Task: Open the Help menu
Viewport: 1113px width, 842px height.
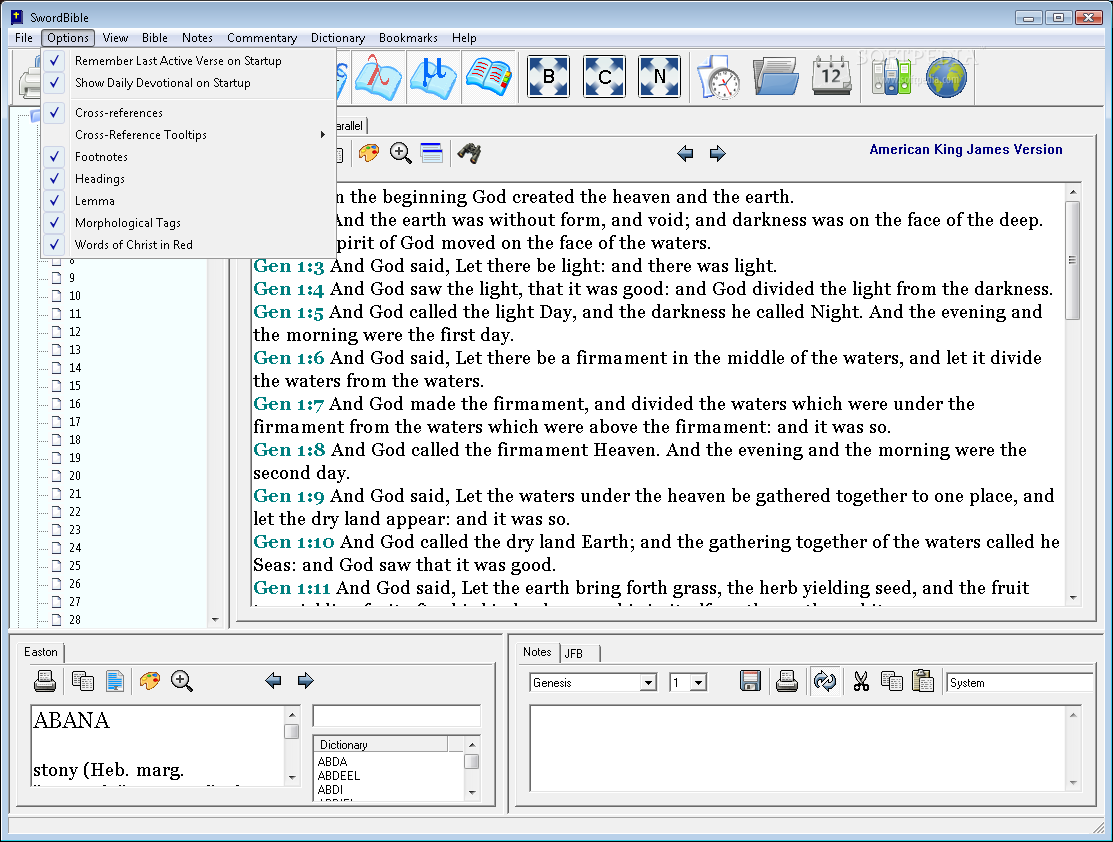Action: (x=464, y=38)
